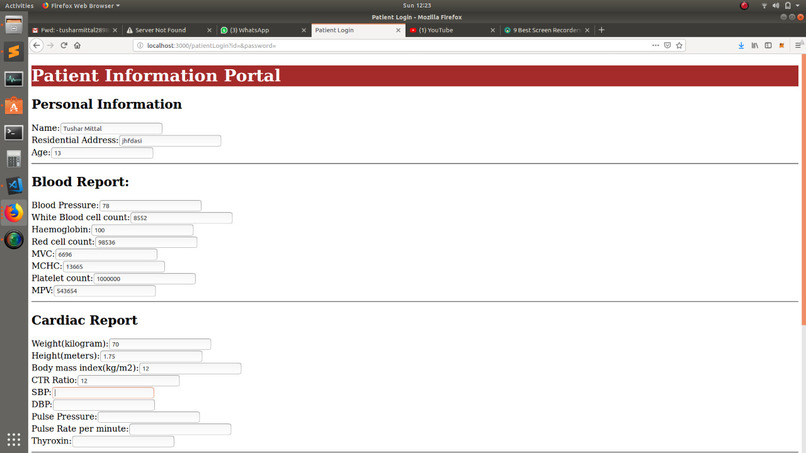806x453 pixels.
Task: Open Sublime Text from the dock
Action: (x=14, y=52)
